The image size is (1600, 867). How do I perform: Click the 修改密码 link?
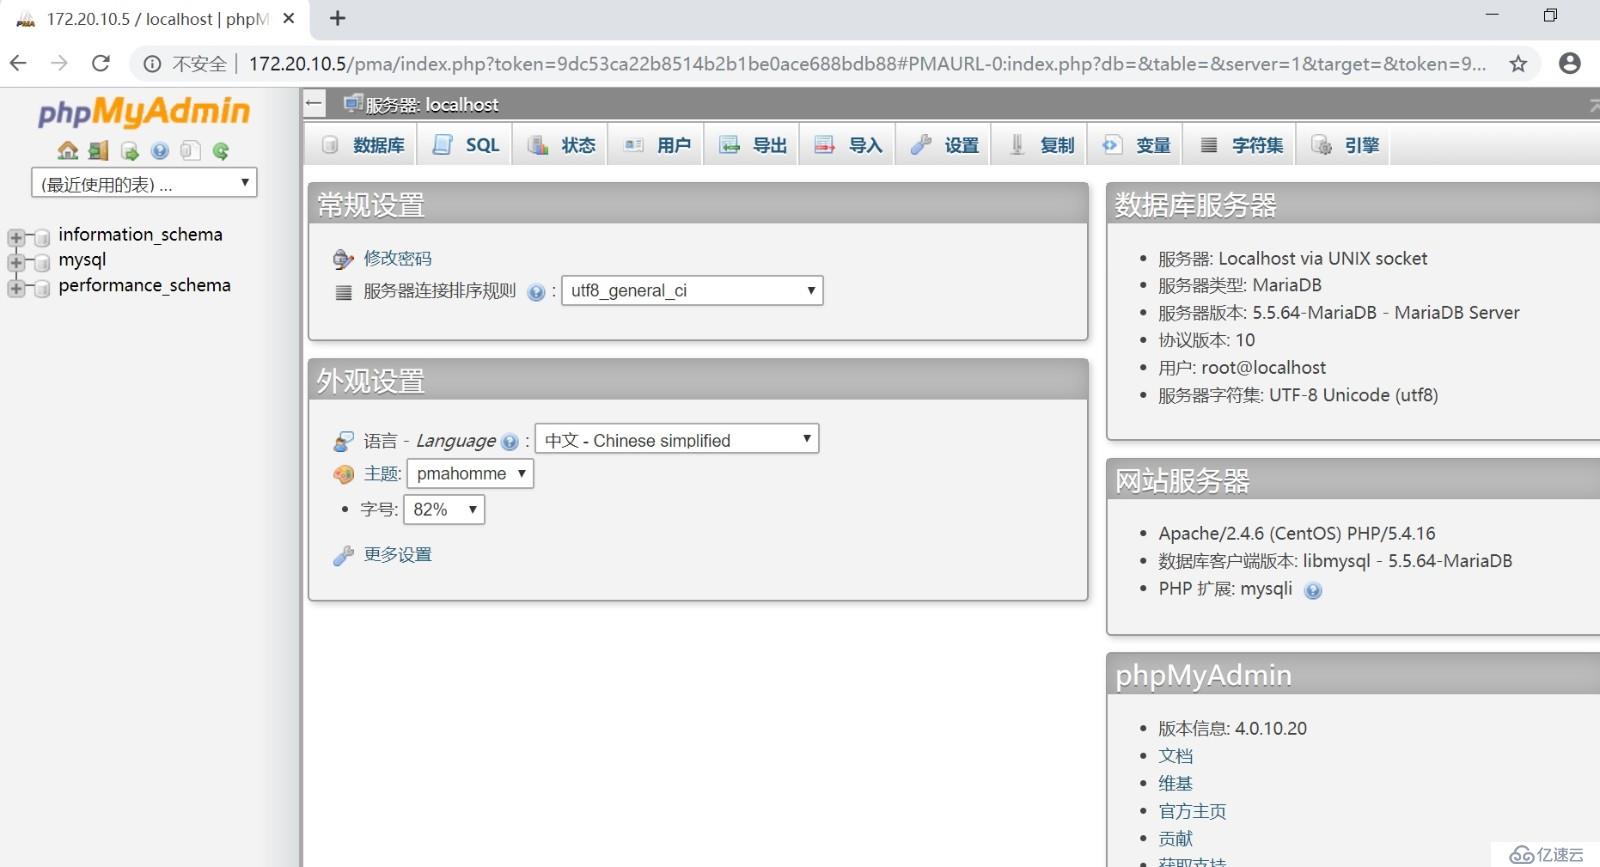tap(398, 259)
